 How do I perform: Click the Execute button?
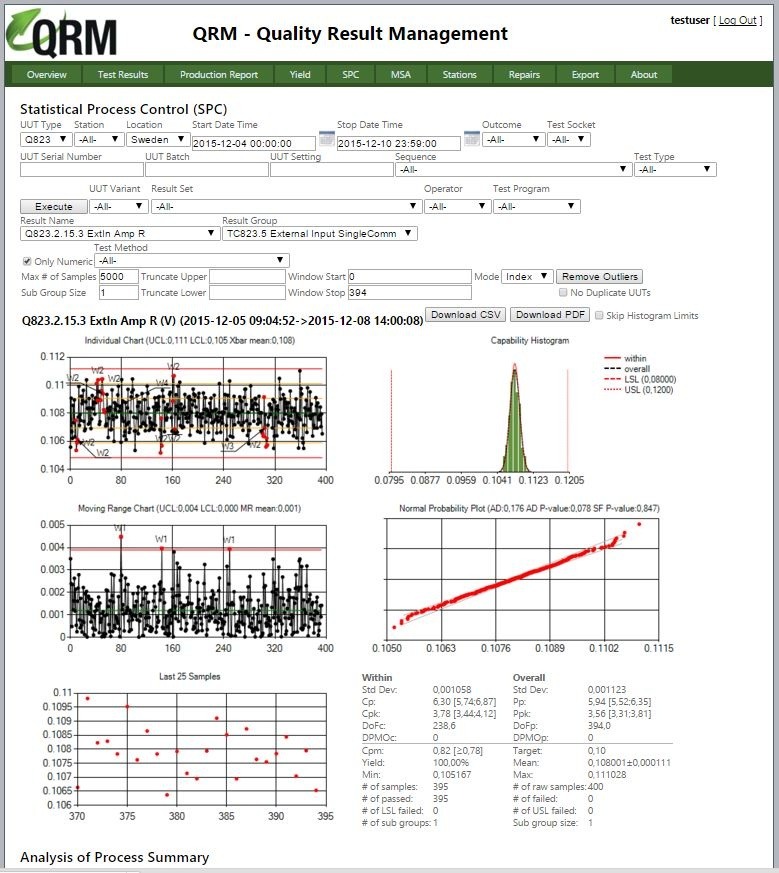pyautogui.click(x=53, y=207)
